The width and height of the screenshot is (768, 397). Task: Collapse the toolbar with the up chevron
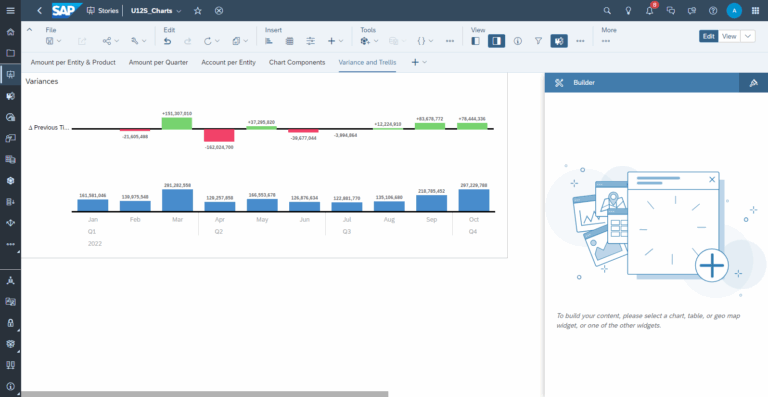pos(29,30)
